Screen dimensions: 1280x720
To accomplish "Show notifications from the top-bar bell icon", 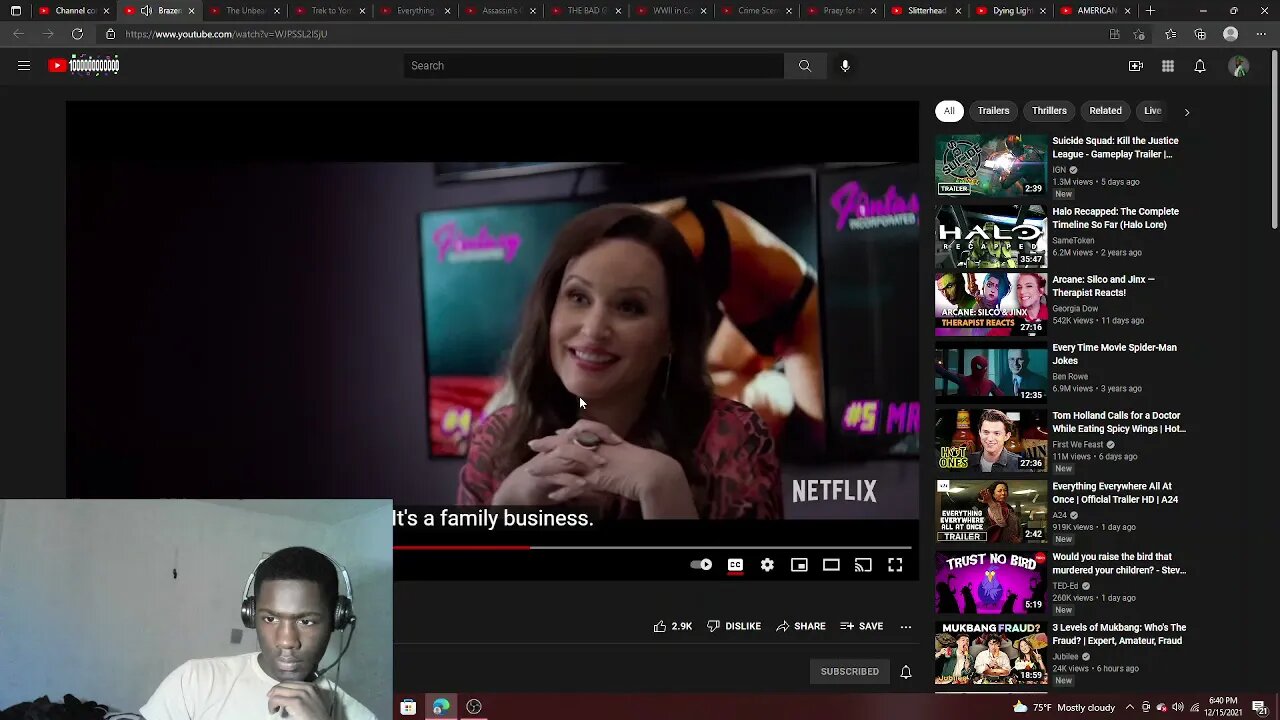I will (1200, 66).
